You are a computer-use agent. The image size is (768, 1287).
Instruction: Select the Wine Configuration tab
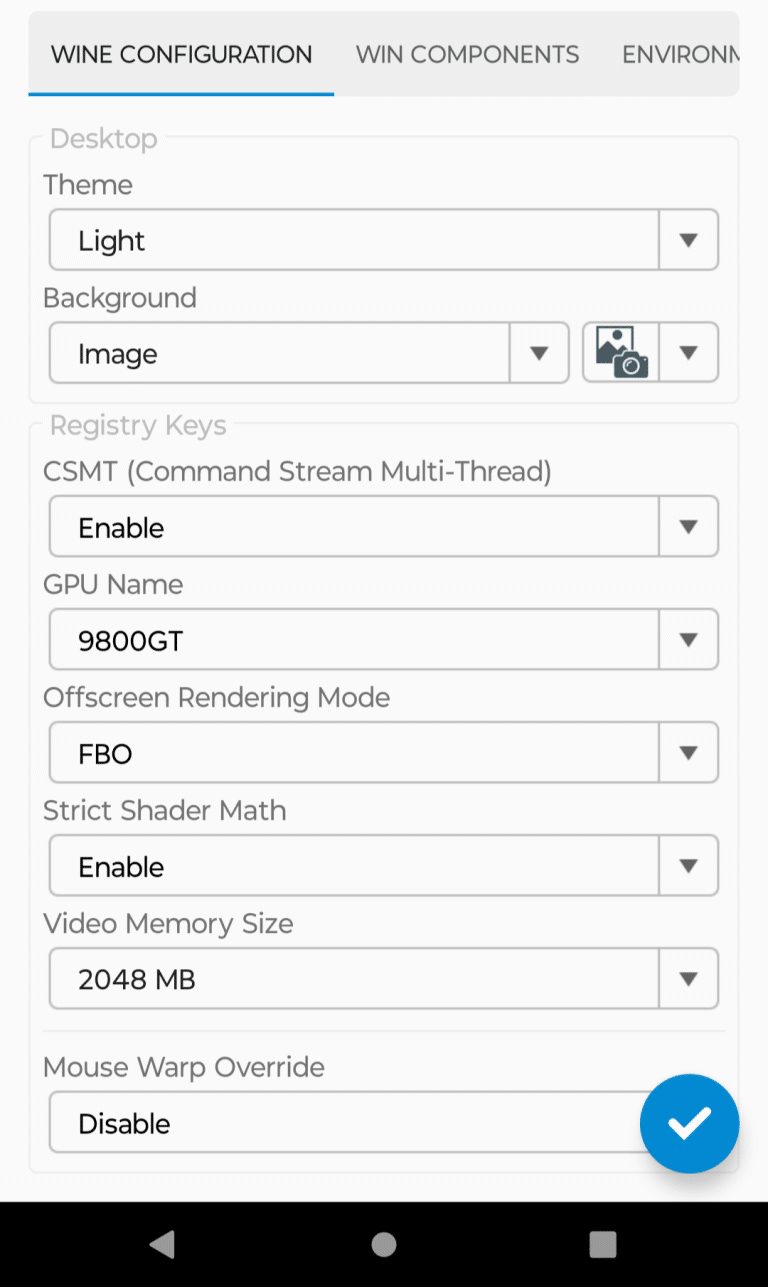point(181,54)
